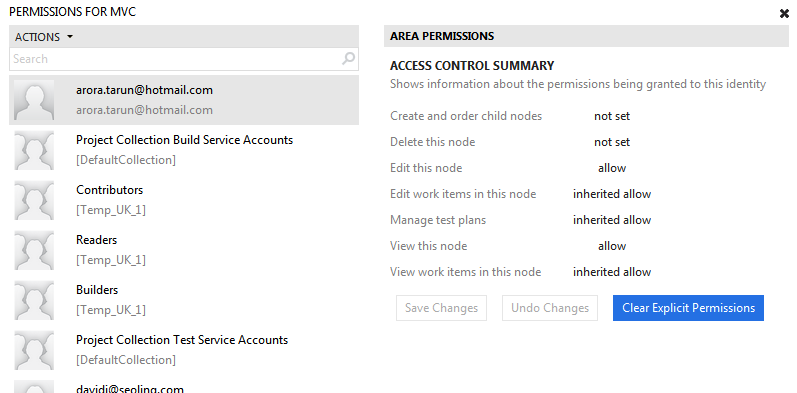Click the 'View this node' label
This screenshot has width=797, height=393.
click(428, 246)
